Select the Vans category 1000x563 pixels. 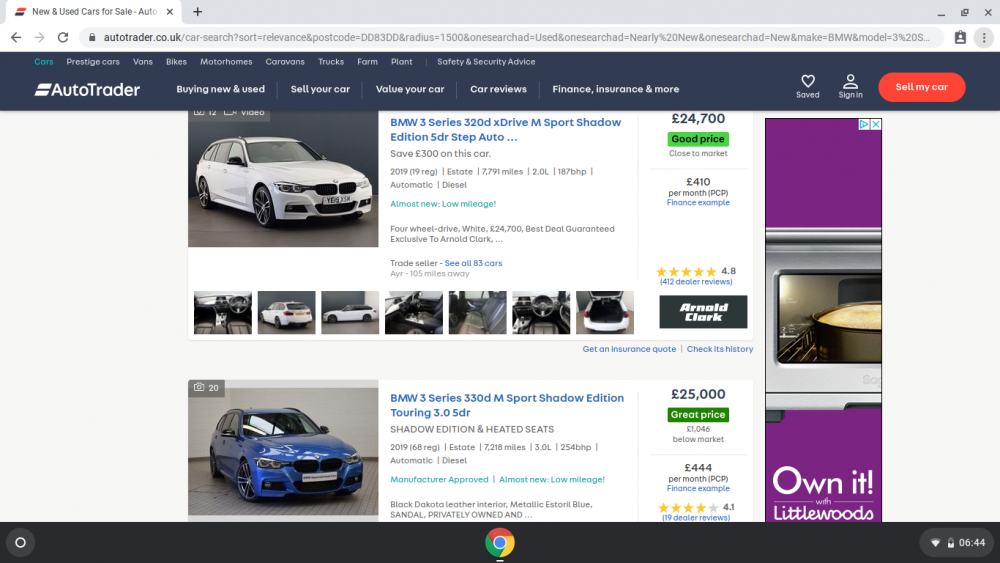point(143,62)
